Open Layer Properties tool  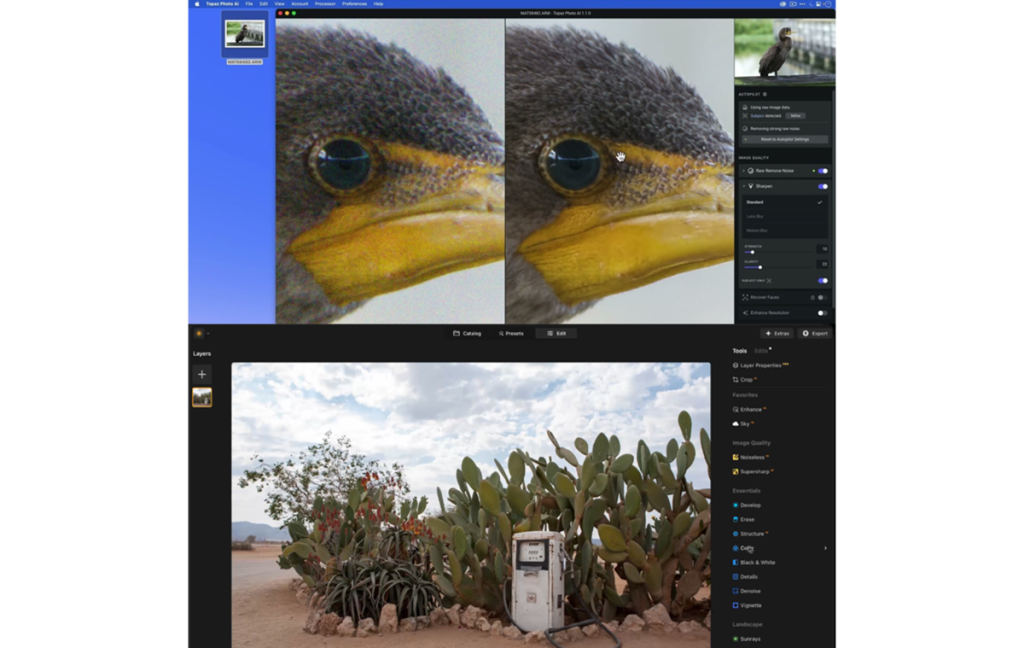click(x=760, y=365)
